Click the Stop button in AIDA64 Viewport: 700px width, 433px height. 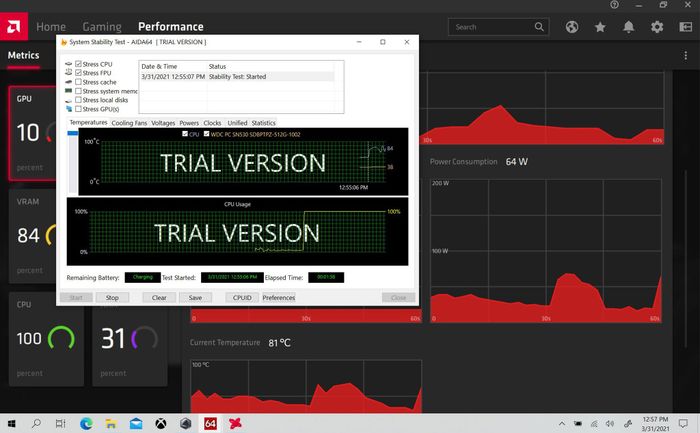tap(112, 297)
